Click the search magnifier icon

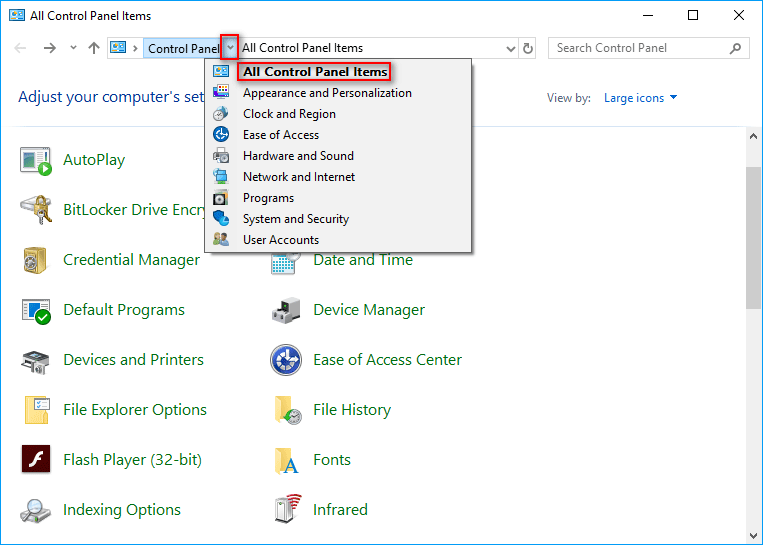click(x=735, y=48)
